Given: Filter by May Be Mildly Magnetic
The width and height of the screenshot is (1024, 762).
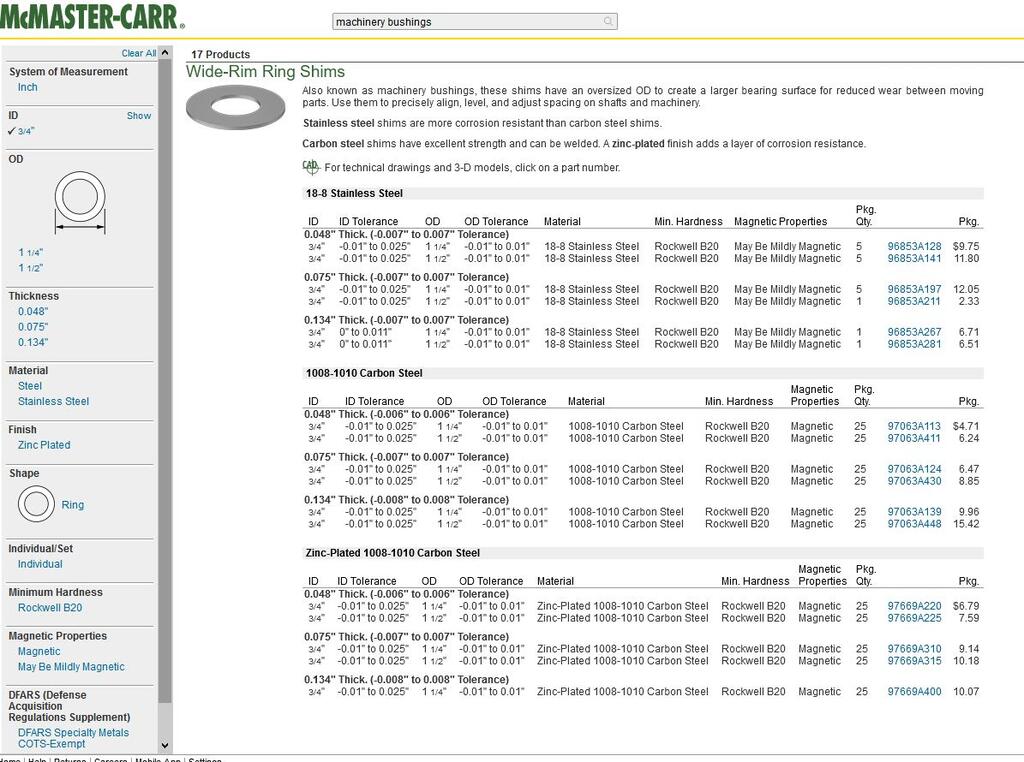Looking at the screenshot, I should click(71, 667).
